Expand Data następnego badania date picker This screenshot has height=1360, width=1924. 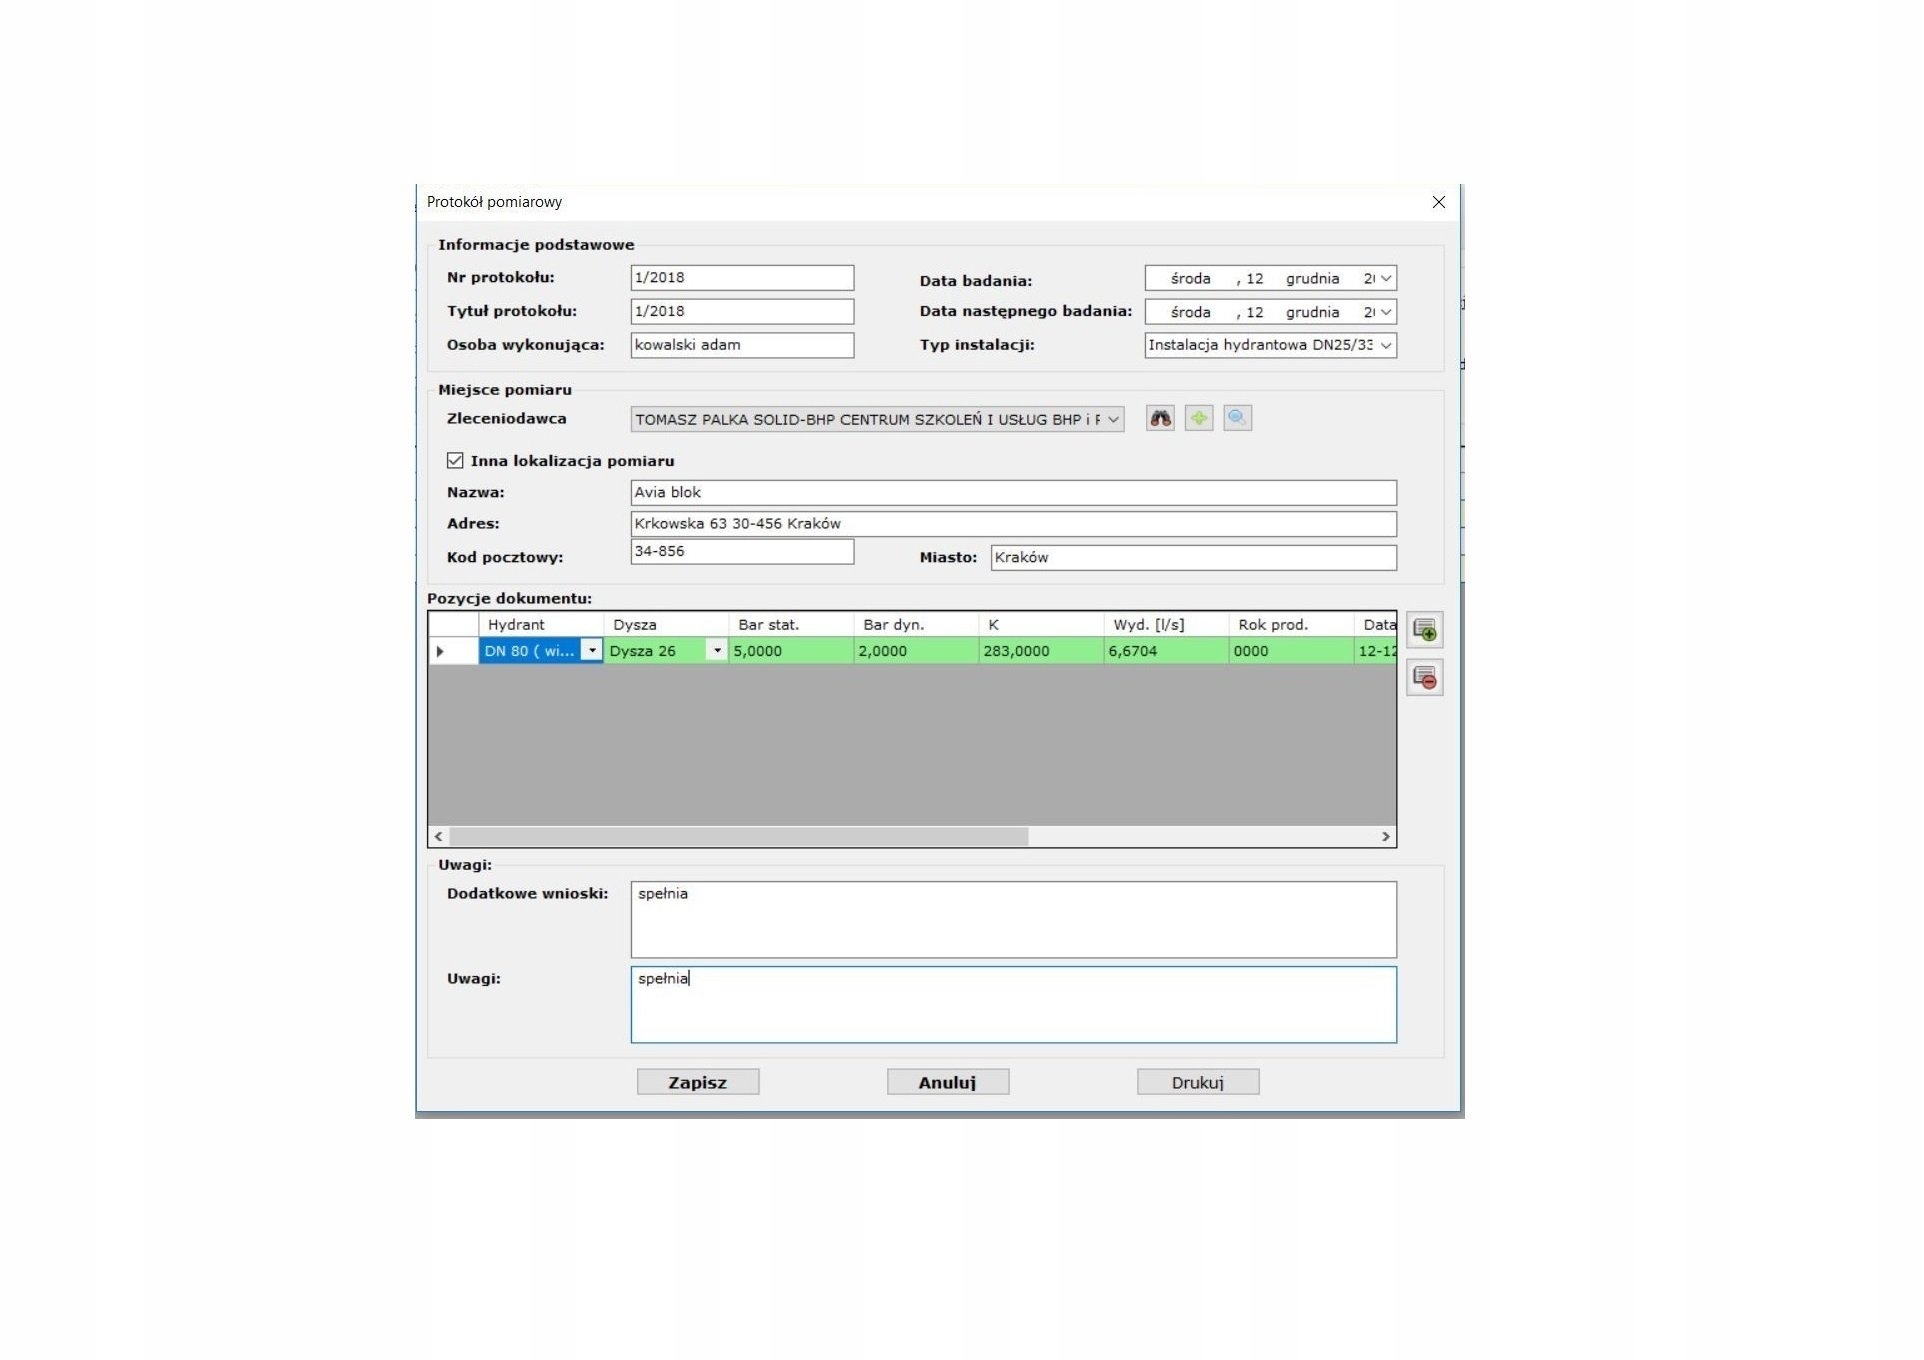[x=1386, y=313]
